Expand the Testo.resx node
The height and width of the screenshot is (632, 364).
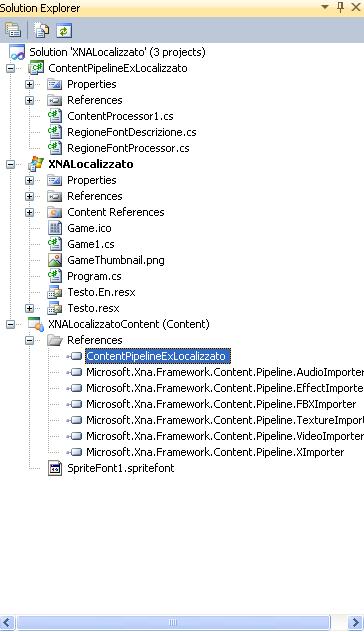click(x=29, y=308)
